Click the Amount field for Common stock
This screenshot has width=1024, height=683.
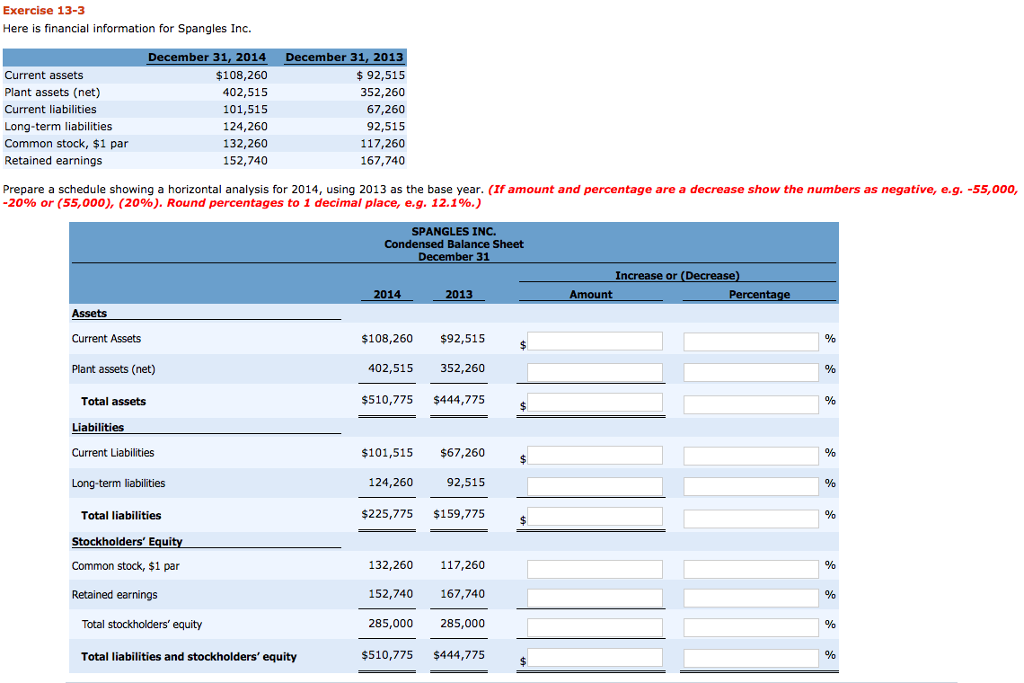coord(595,566)
